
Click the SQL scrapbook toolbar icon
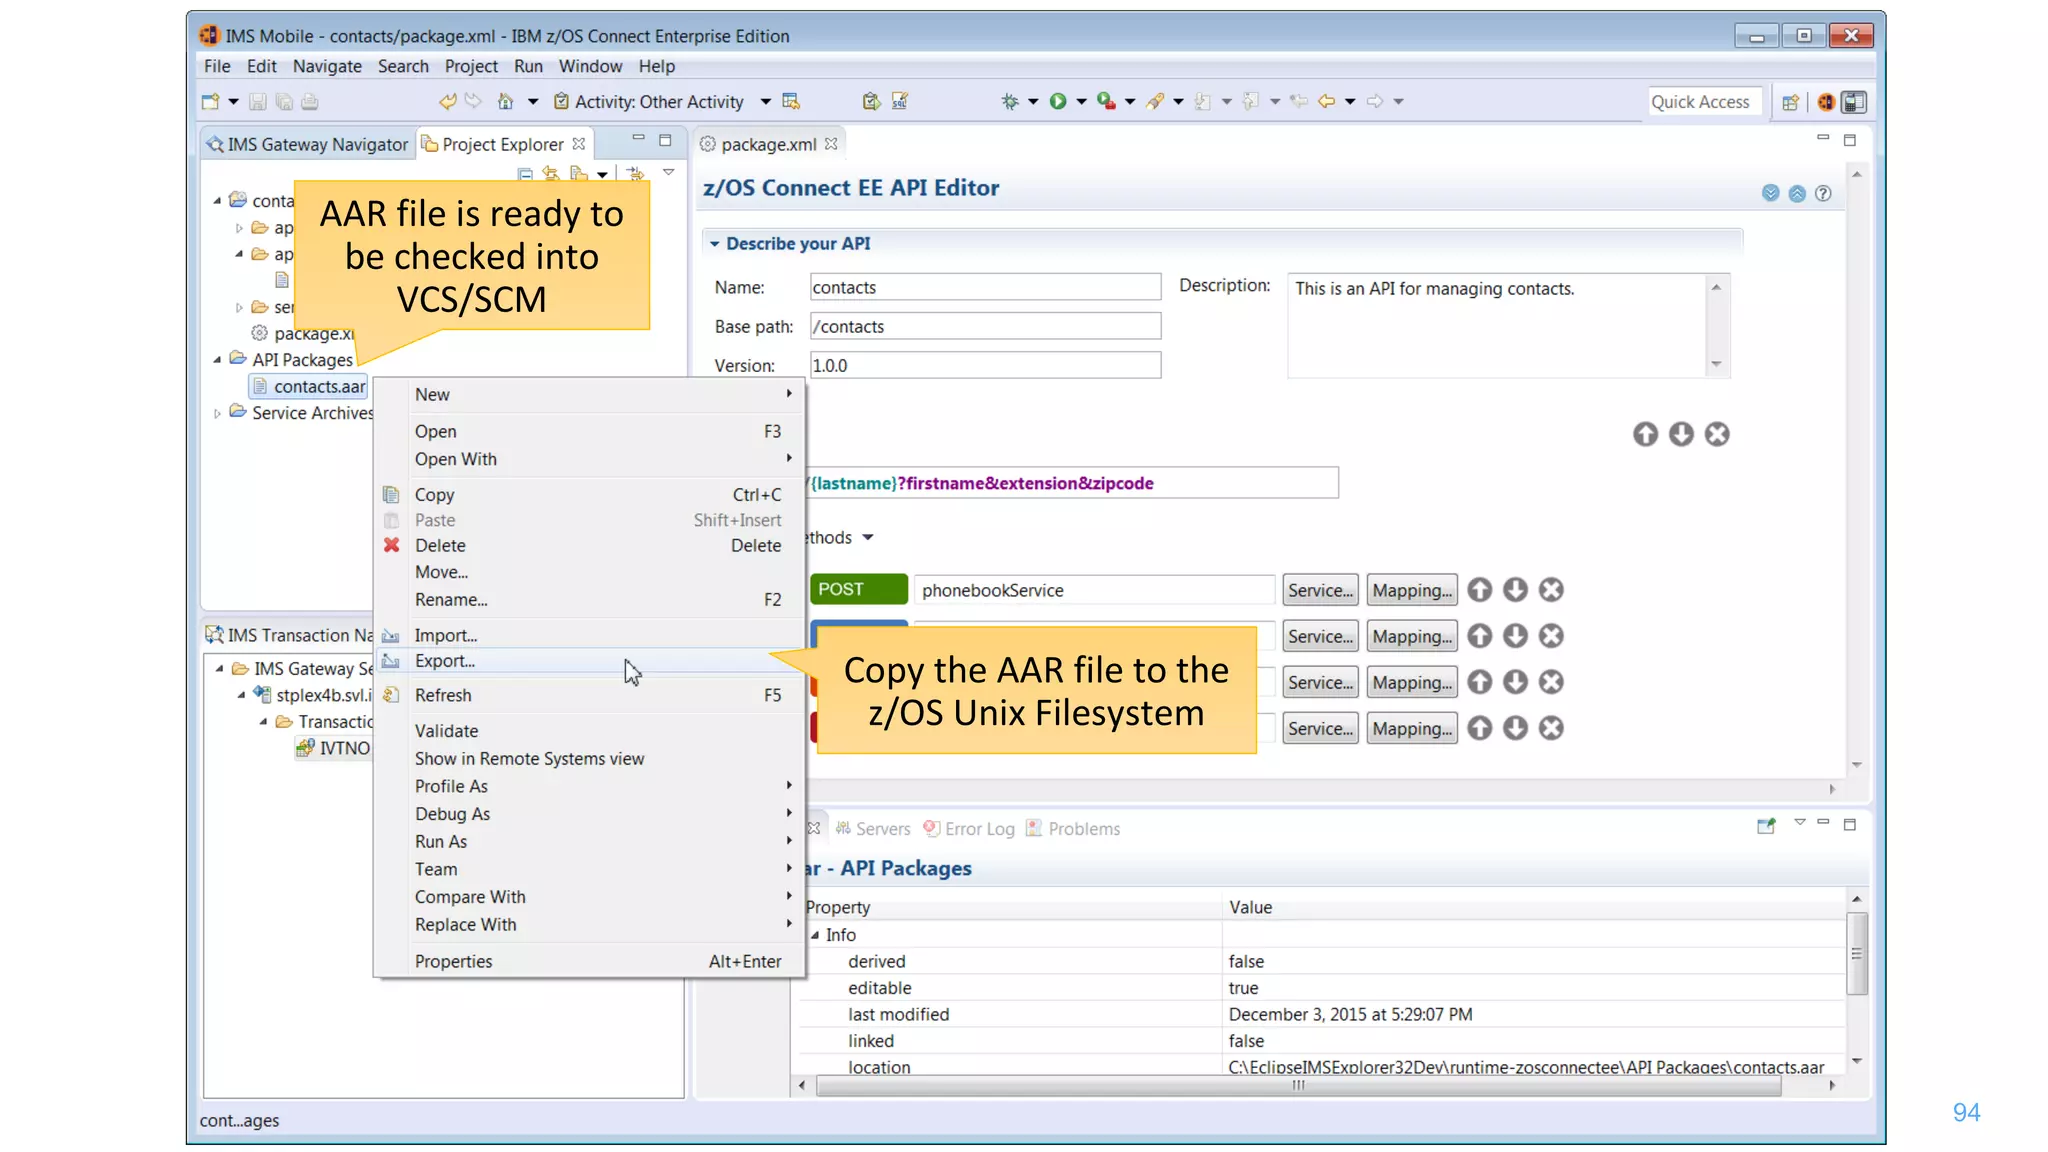point(900,101)
